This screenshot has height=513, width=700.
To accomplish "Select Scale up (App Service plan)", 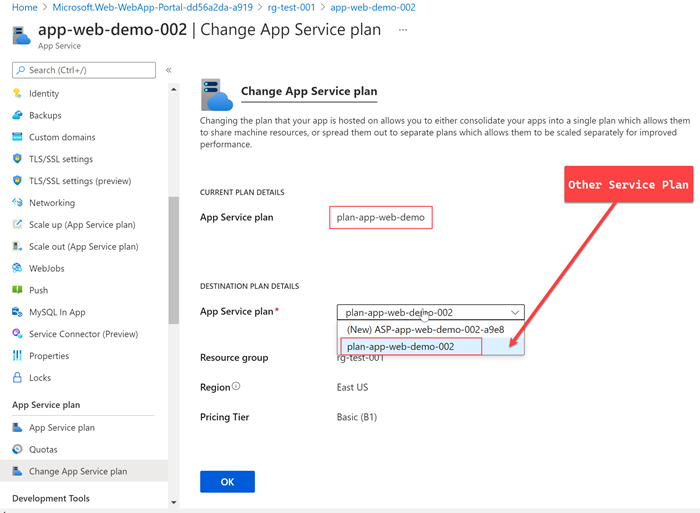I will tap(82, 225).
